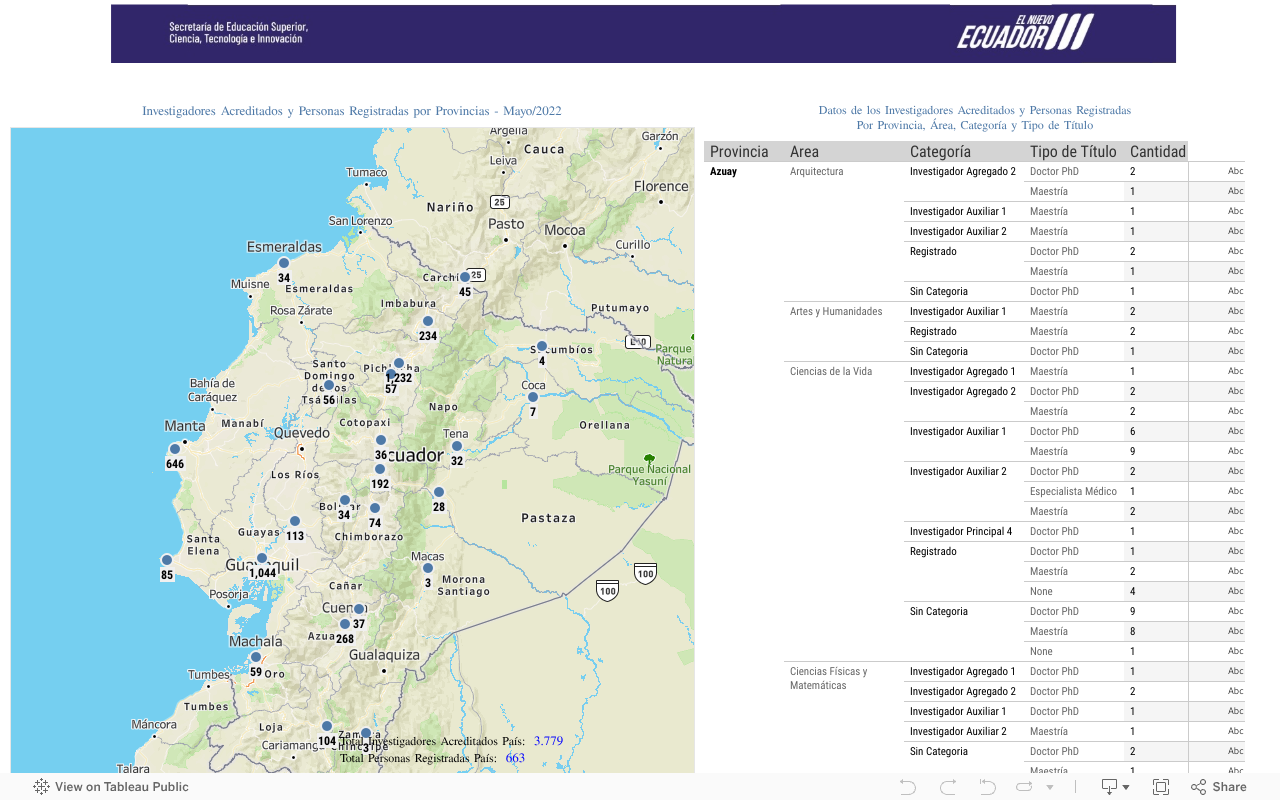Select the map marker labeled 57
Image resolution: width=1280 pixels, height=800 pixels.
[x=391, y=374]
